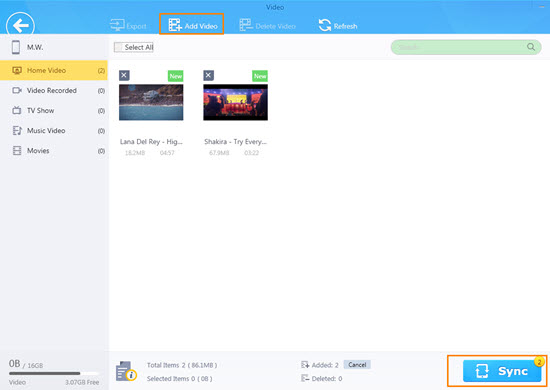Click the New badge on Shakira video
Screen dimensions: 550x390
pos(260,76)
